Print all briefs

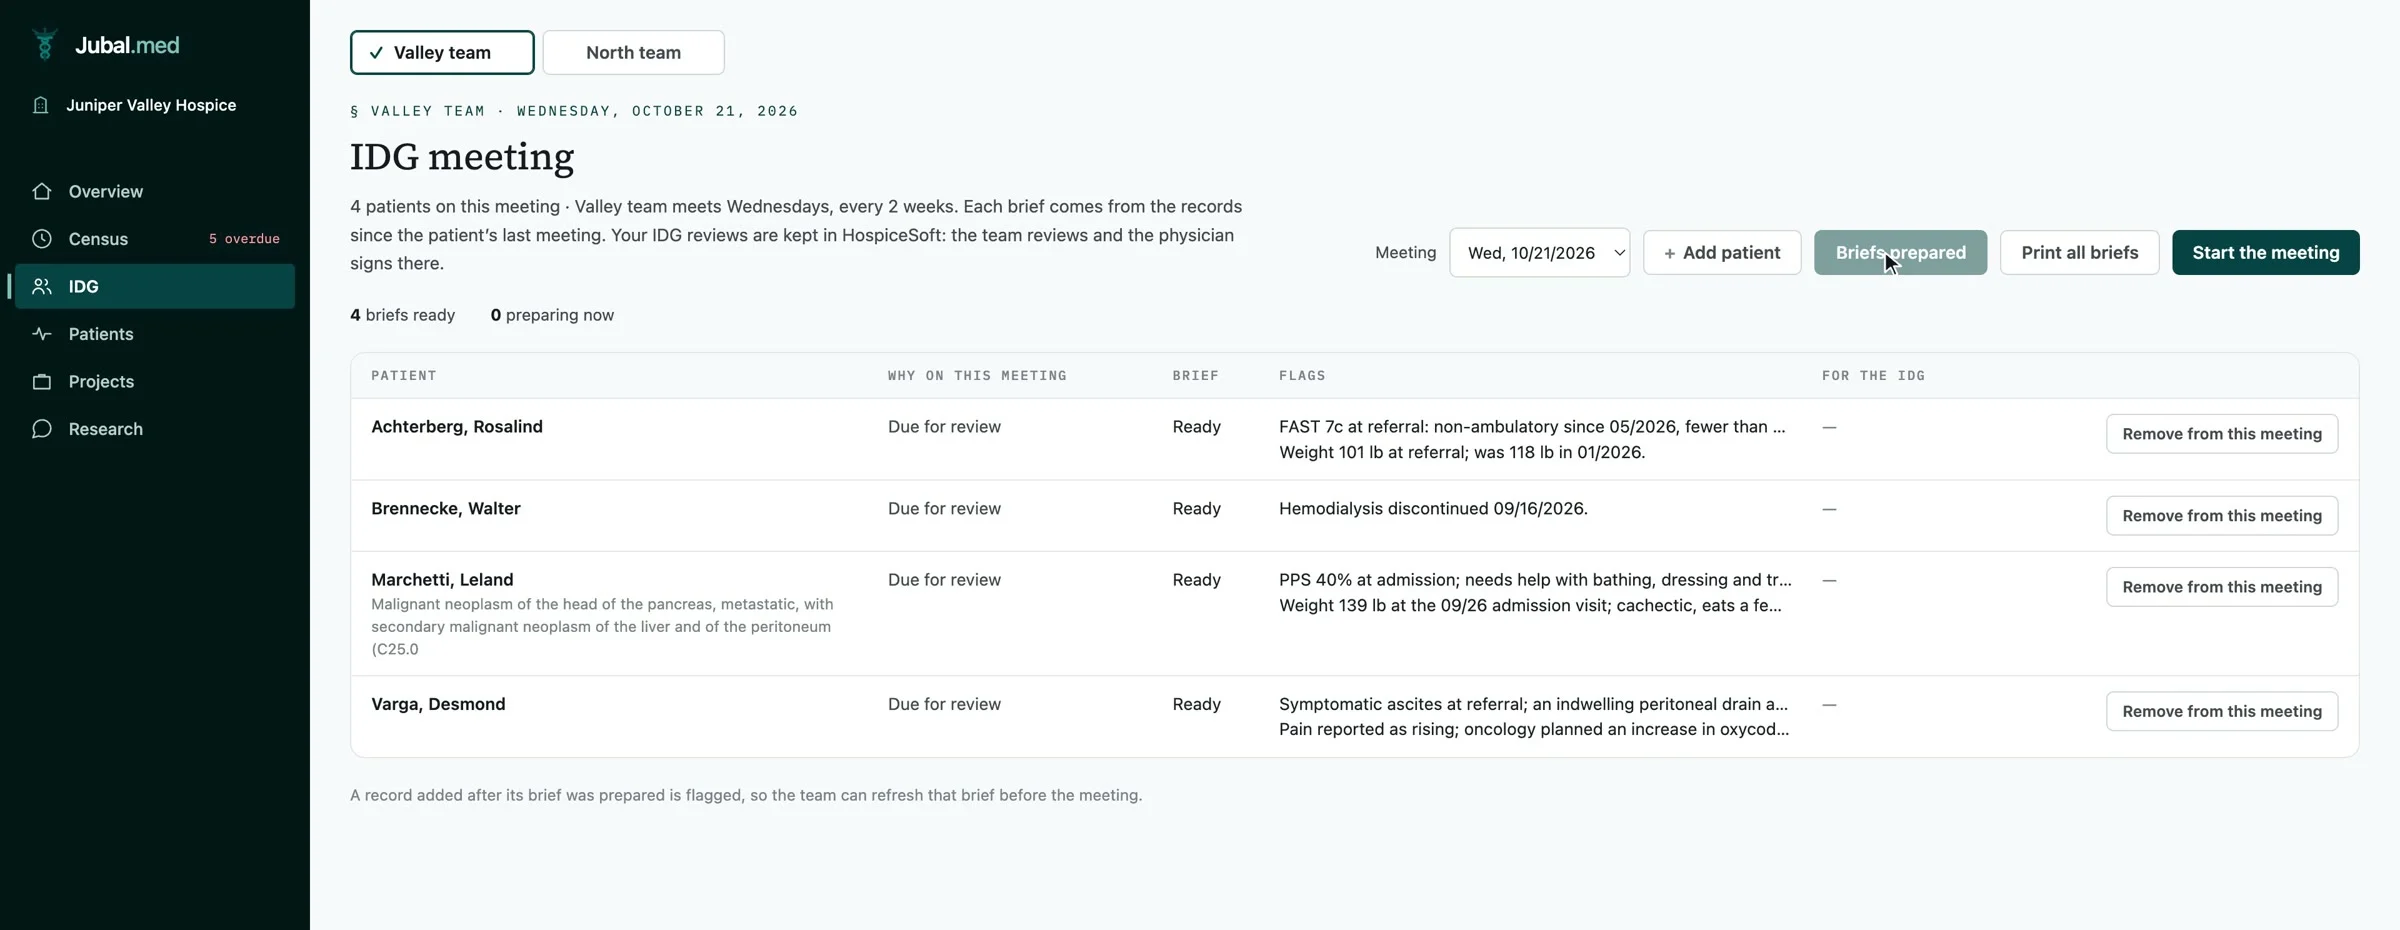[2079, 253]
